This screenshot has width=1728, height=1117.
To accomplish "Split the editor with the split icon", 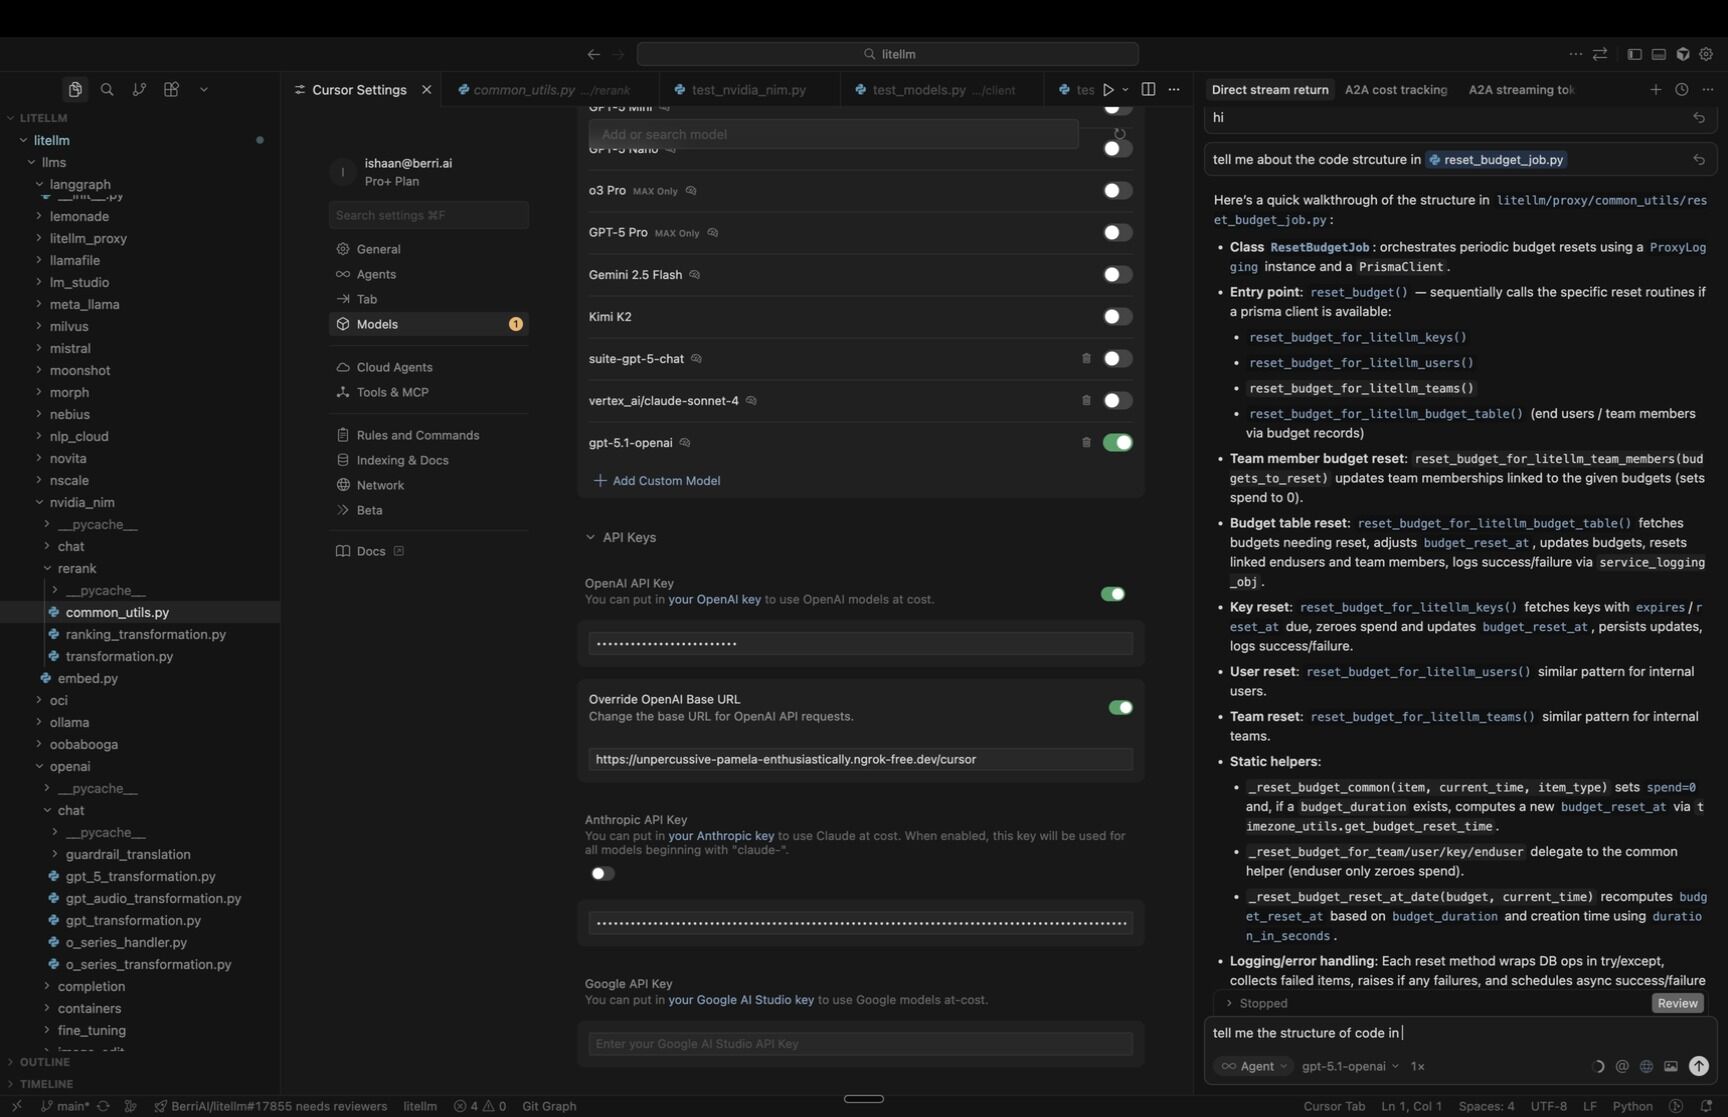I will (x=1148, y=90).
